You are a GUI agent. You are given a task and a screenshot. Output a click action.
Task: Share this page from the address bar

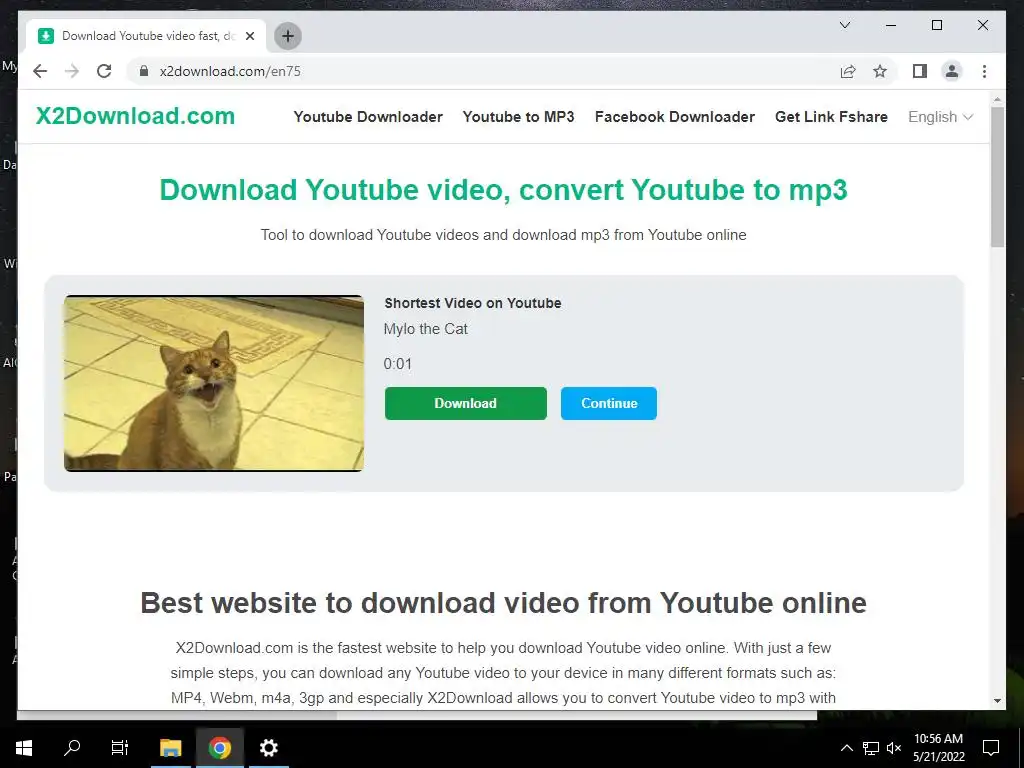(848, 71)
